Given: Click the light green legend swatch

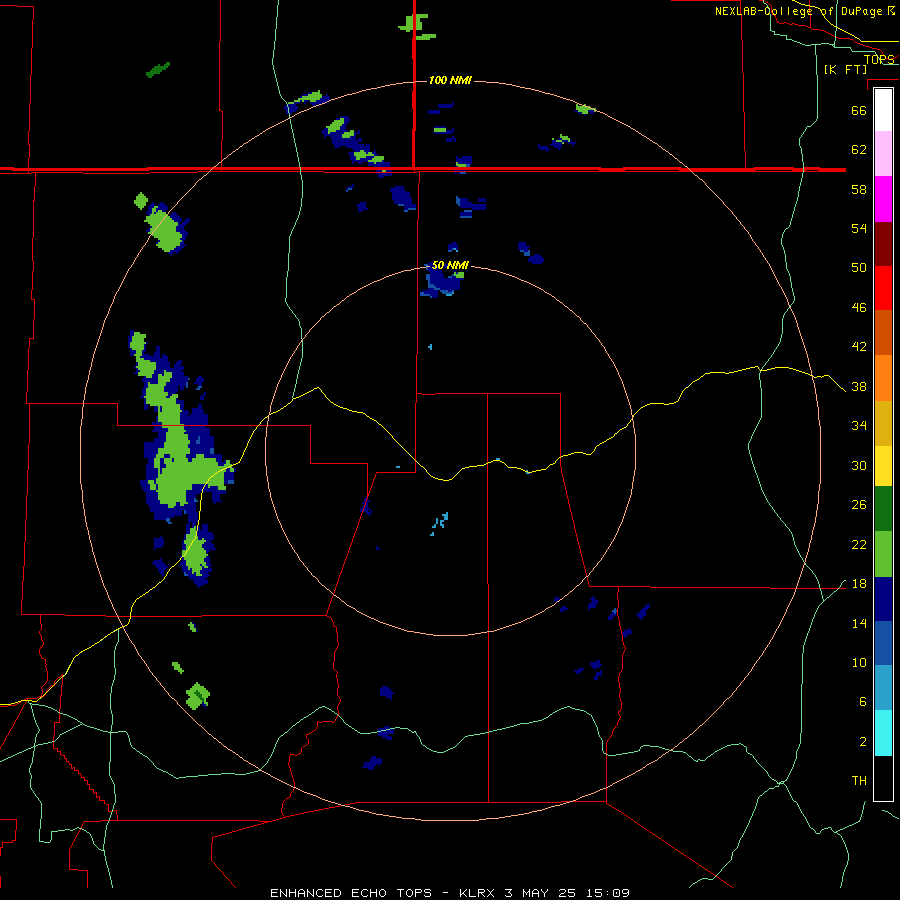Looking at the screenshot, I should click(883, 554).
